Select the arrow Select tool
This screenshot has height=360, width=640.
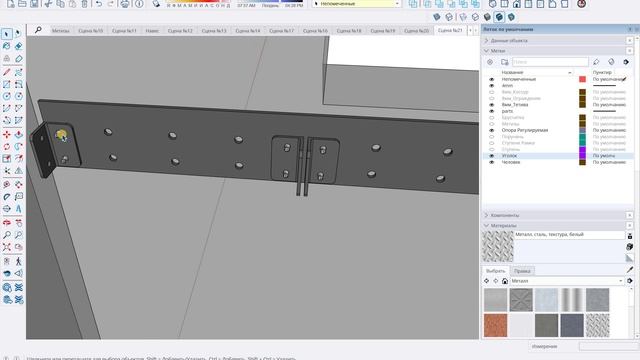pyautogui.click(x=7, y=34)
